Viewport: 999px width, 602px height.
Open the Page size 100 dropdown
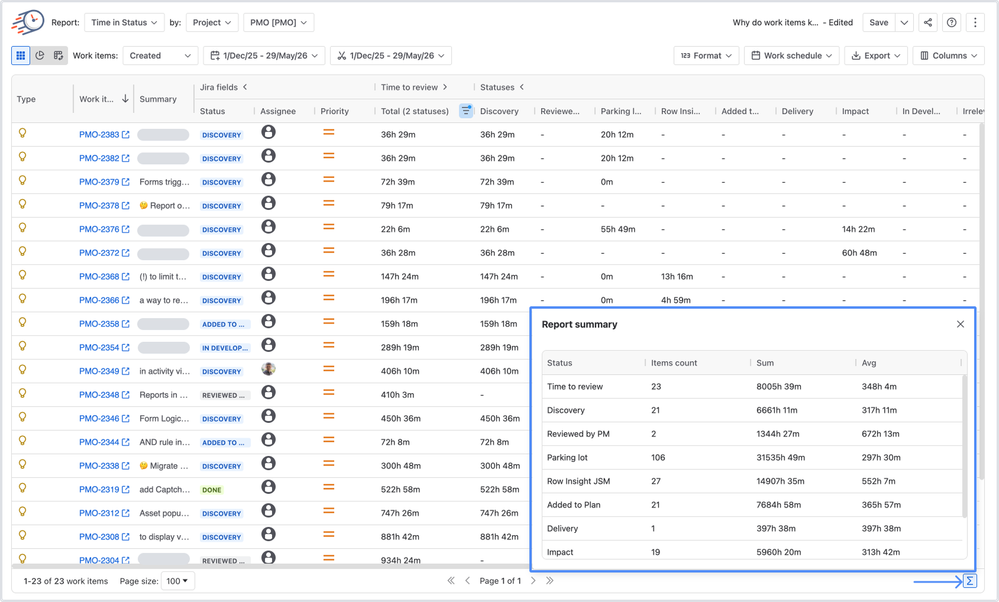tap(177, 581)
